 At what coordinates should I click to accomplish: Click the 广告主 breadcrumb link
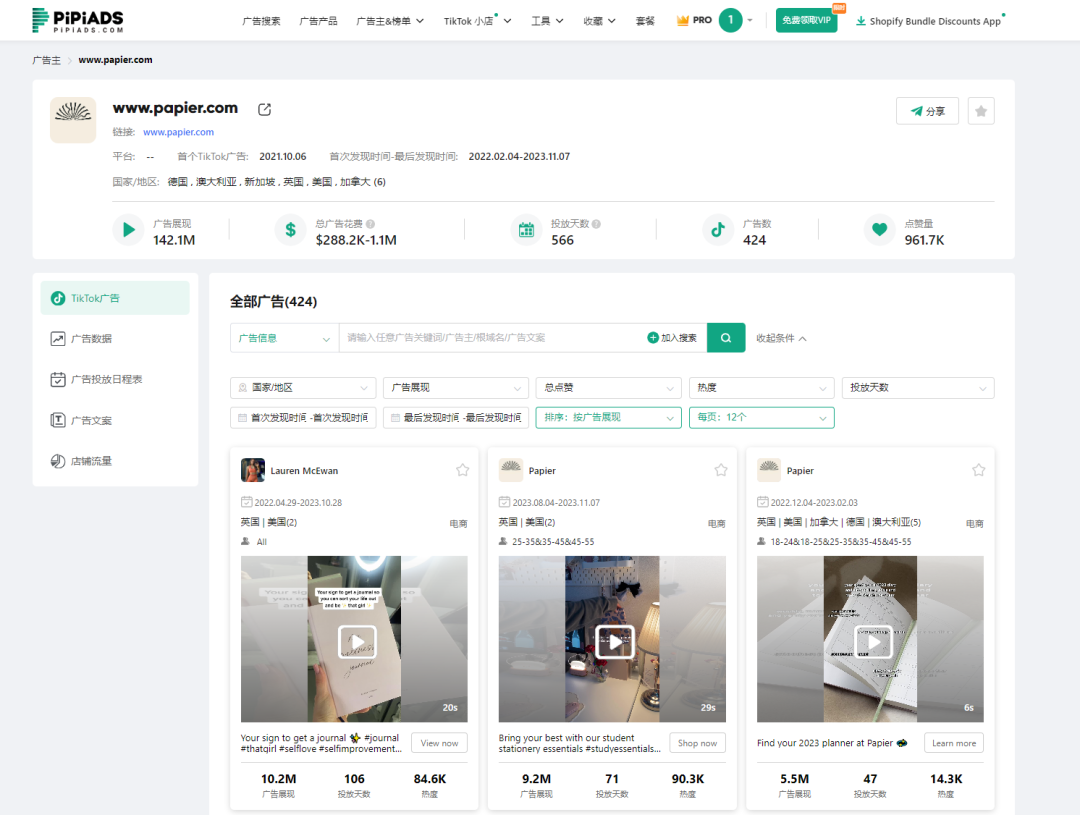tap(46, 60)
